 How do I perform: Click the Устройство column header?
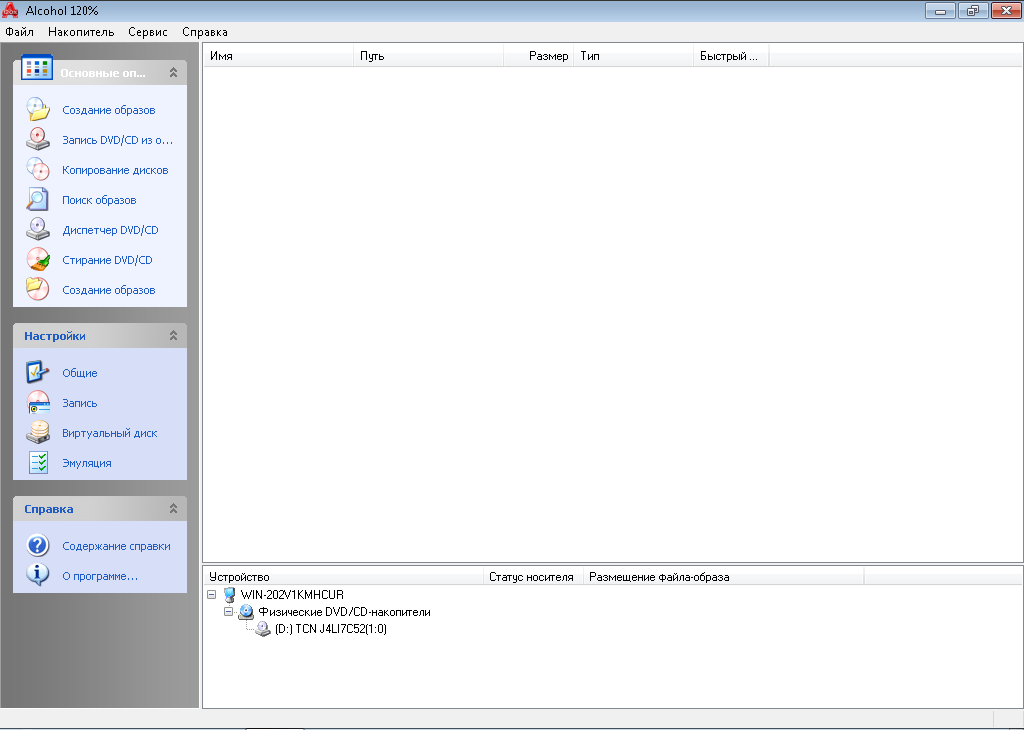click(343, 577)
